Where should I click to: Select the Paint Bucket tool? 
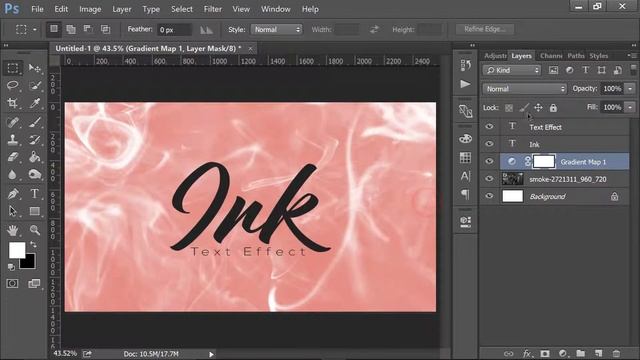click(x=35, y=157)
